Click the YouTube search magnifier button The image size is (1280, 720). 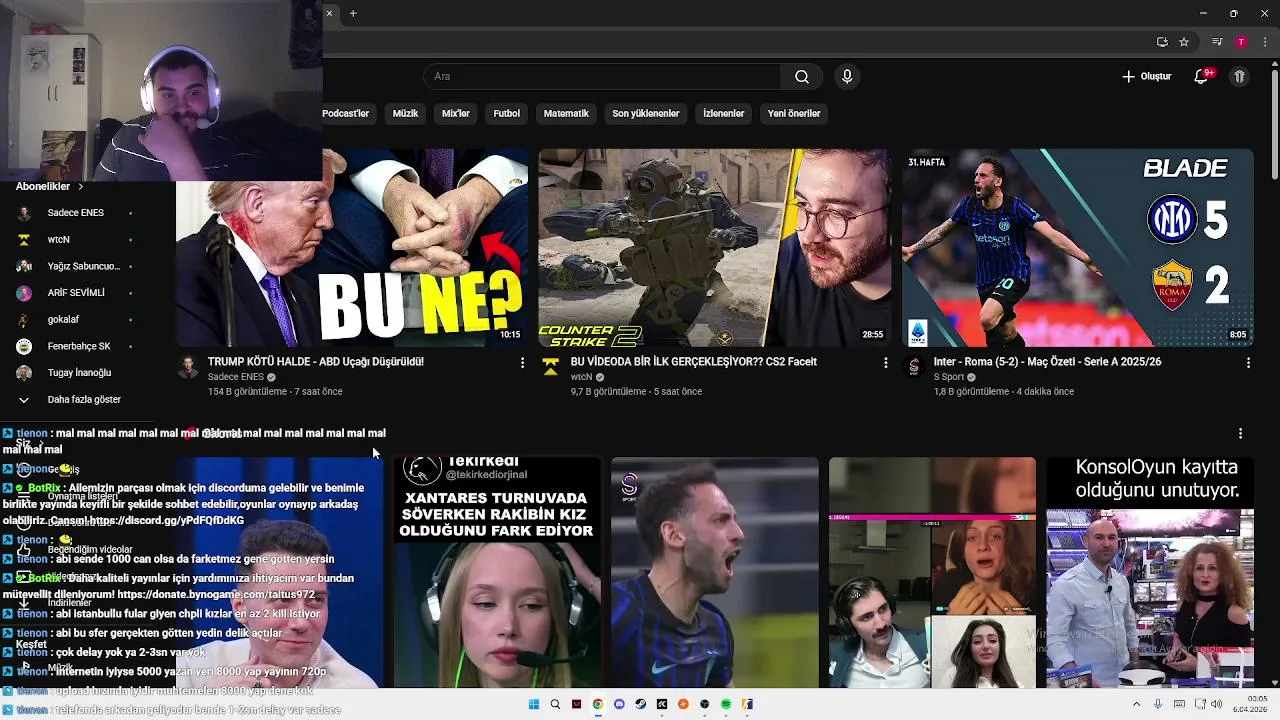point(801,77)
